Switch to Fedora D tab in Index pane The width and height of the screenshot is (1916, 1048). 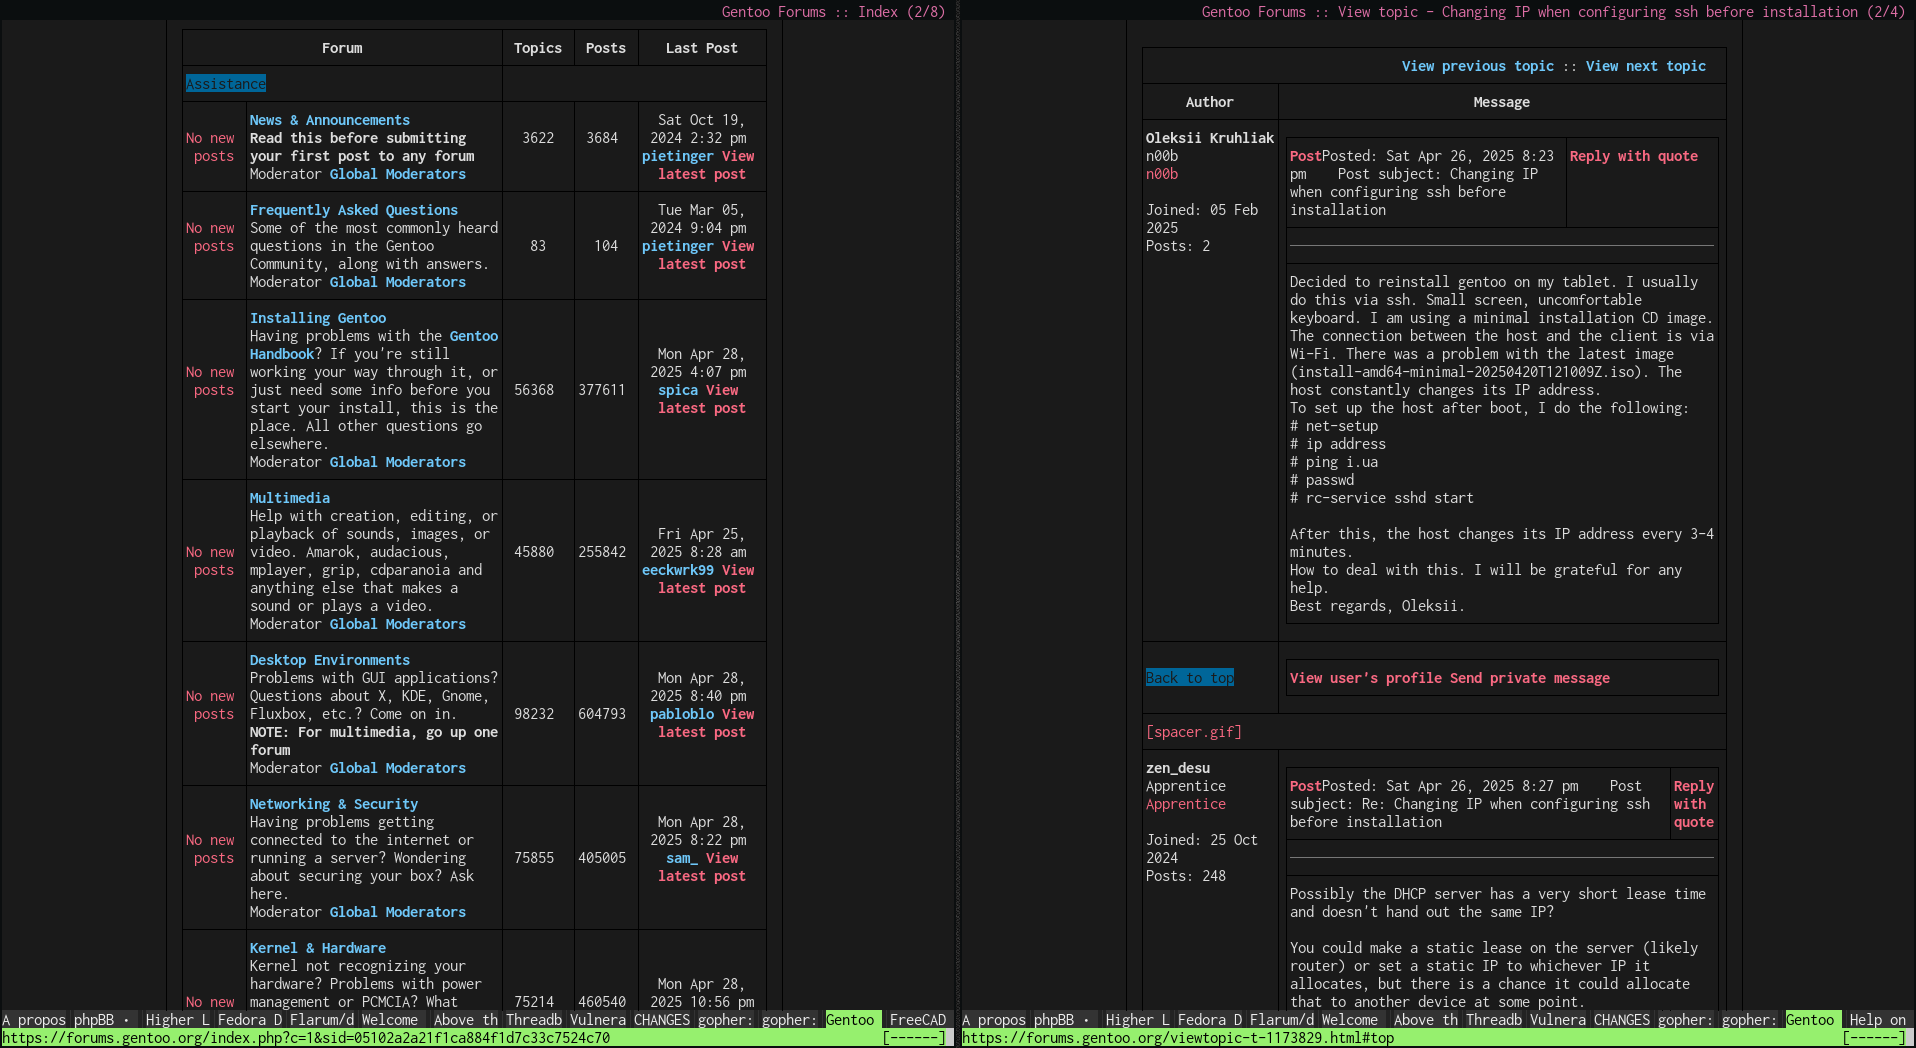[x=249, y=1020]
